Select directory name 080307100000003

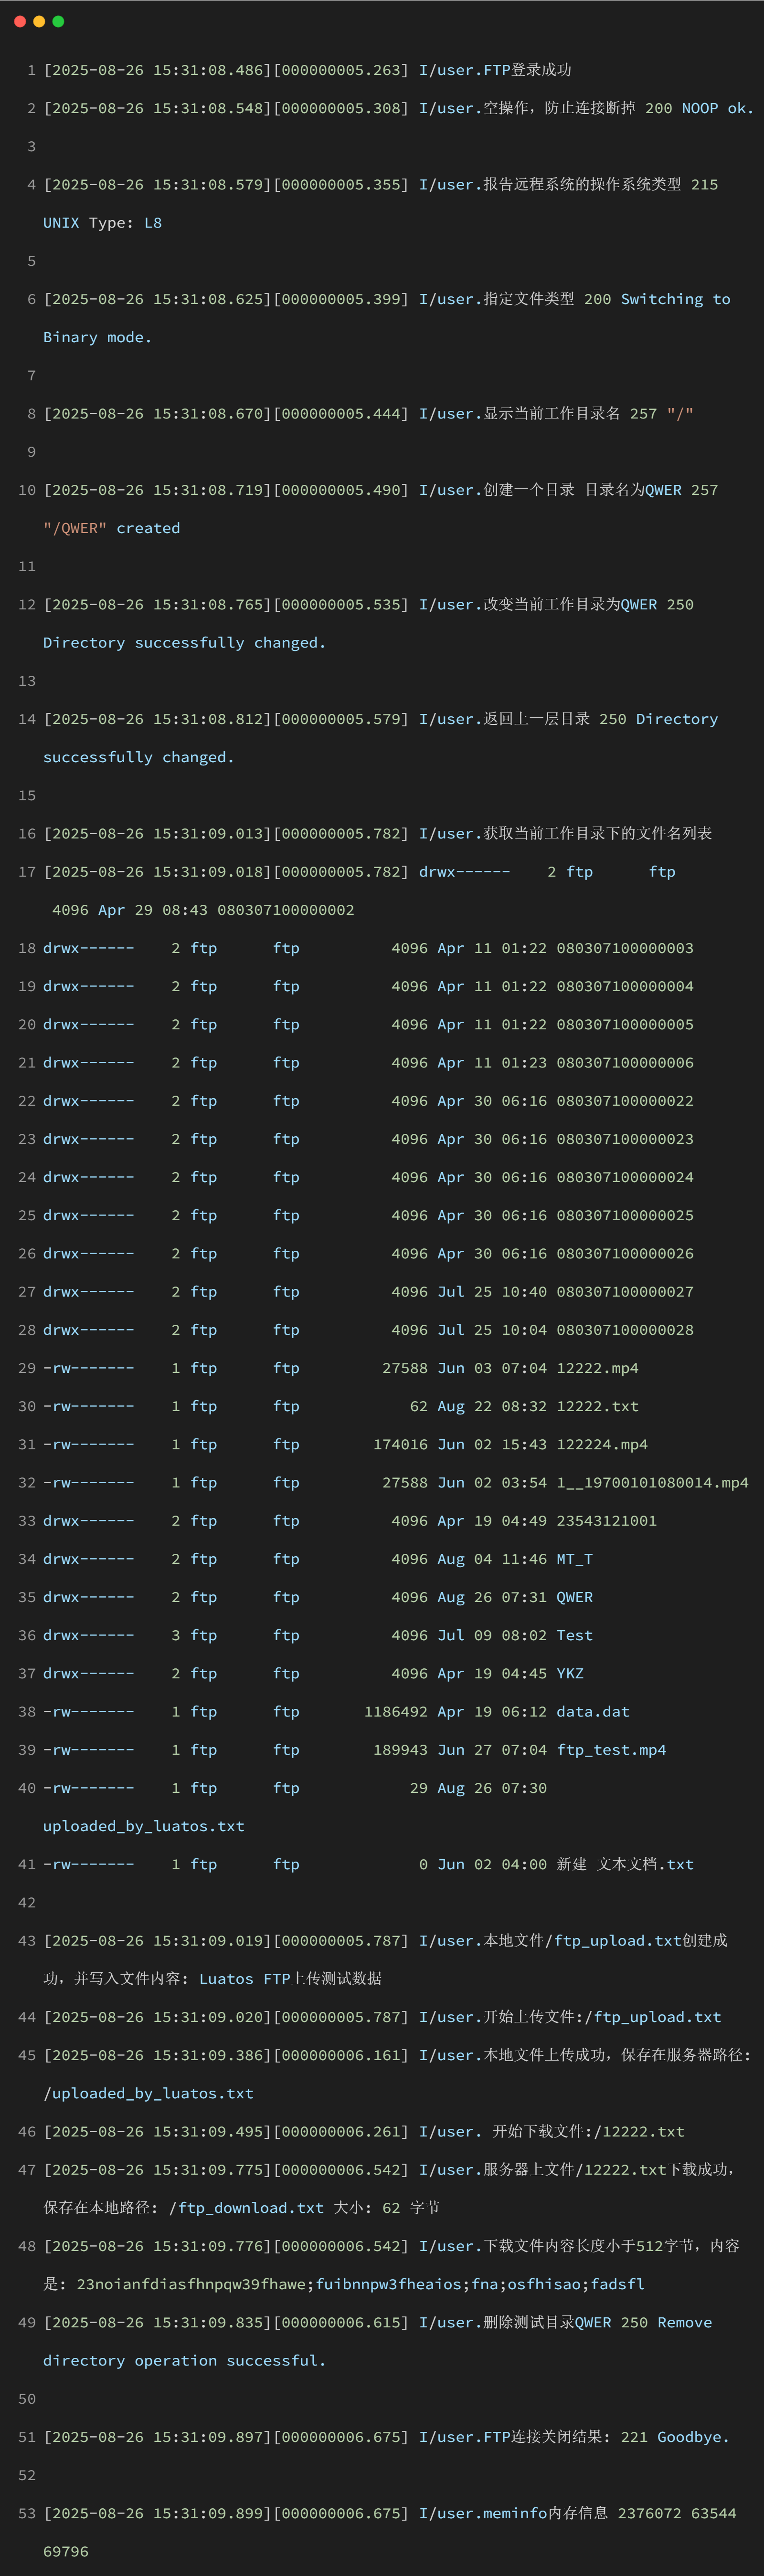click(625, 948)
